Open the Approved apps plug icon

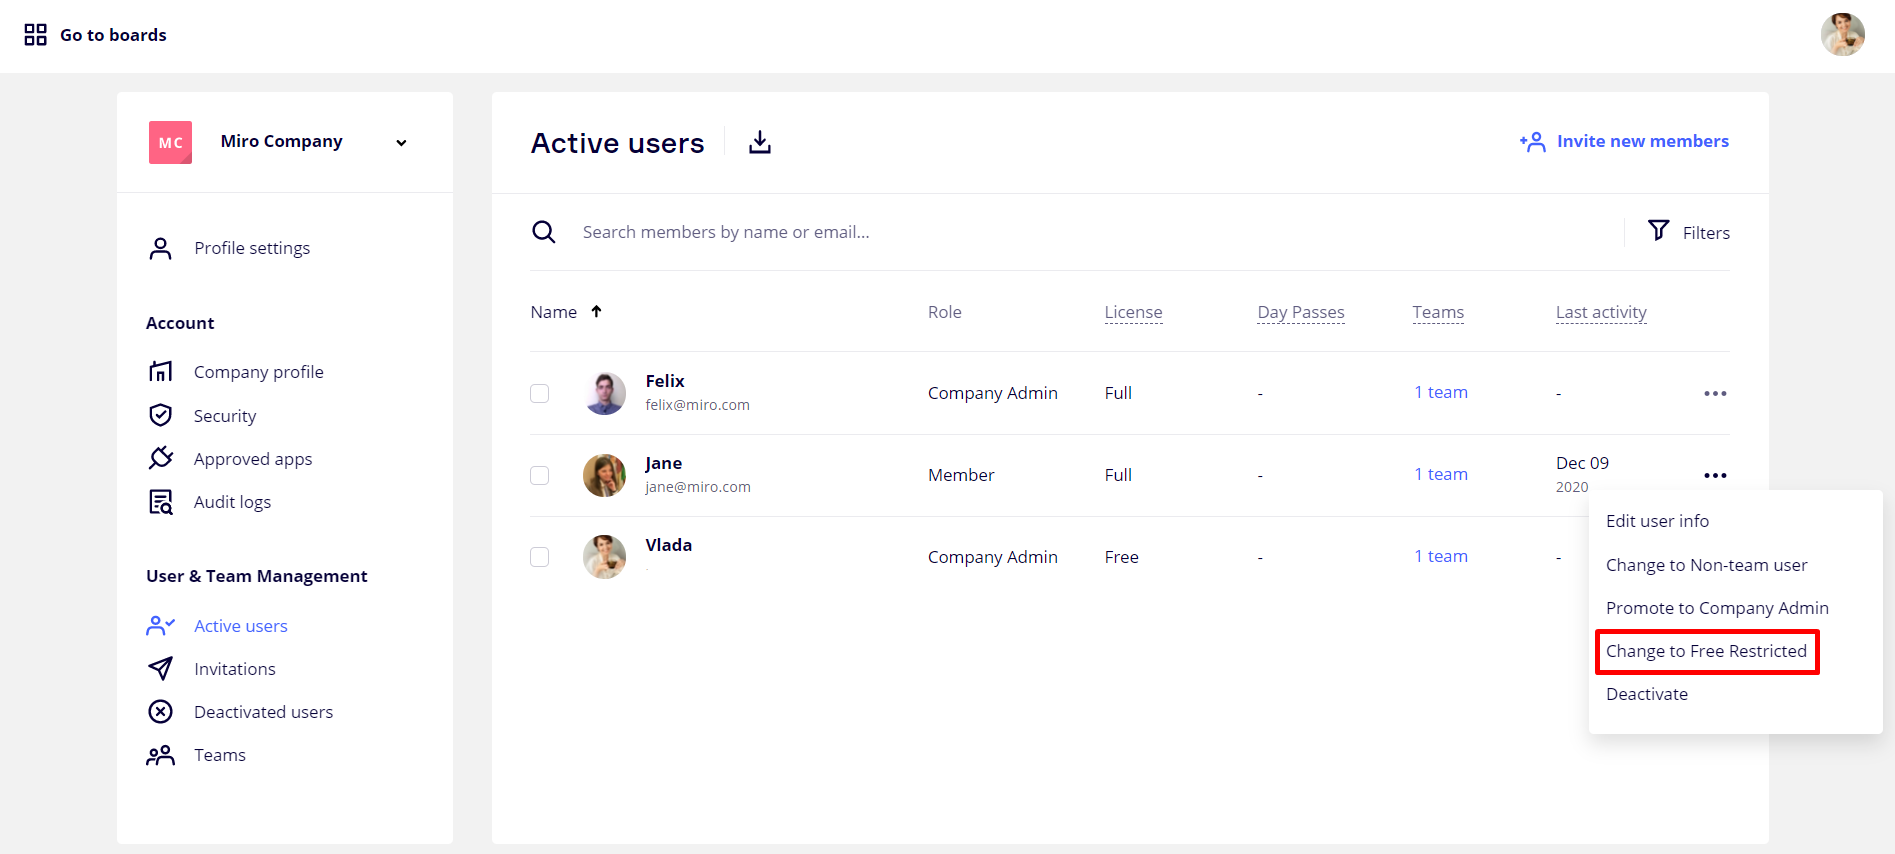coord(160,458)
